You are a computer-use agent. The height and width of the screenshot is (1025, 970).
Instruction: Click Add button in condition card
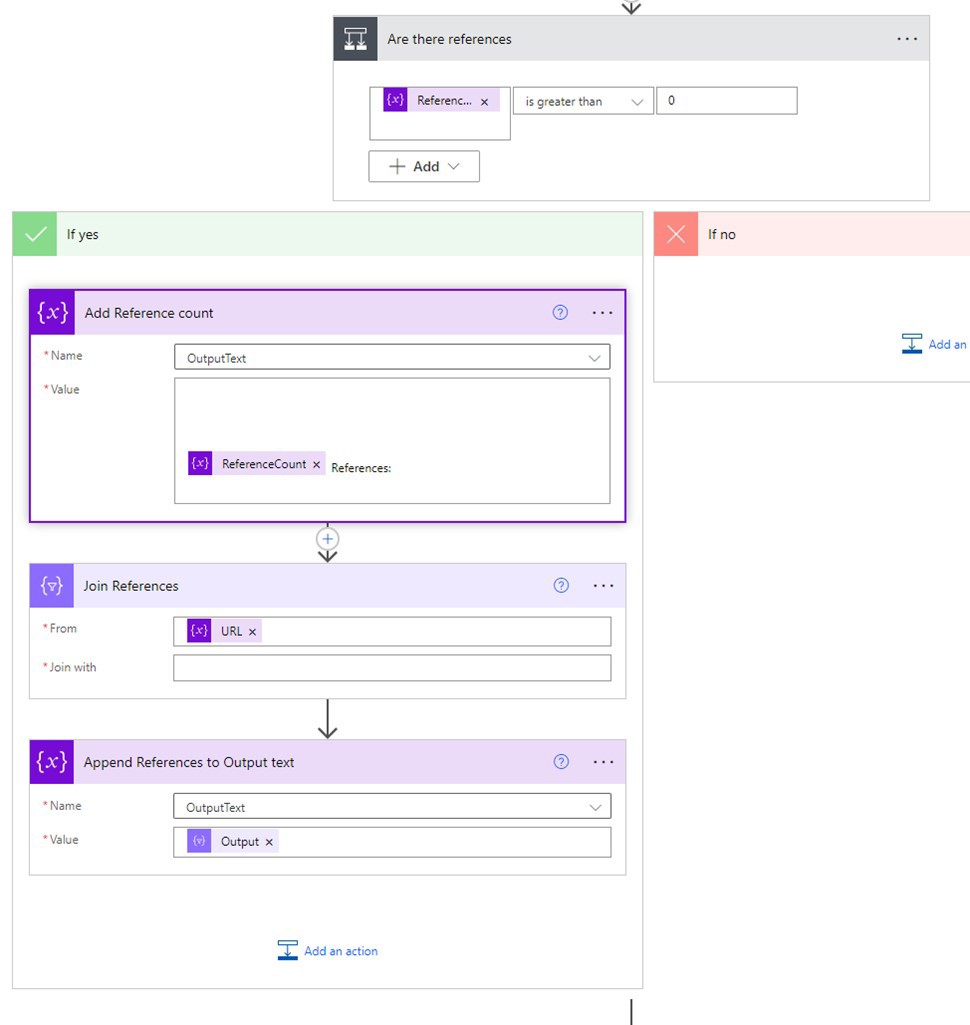424,167
